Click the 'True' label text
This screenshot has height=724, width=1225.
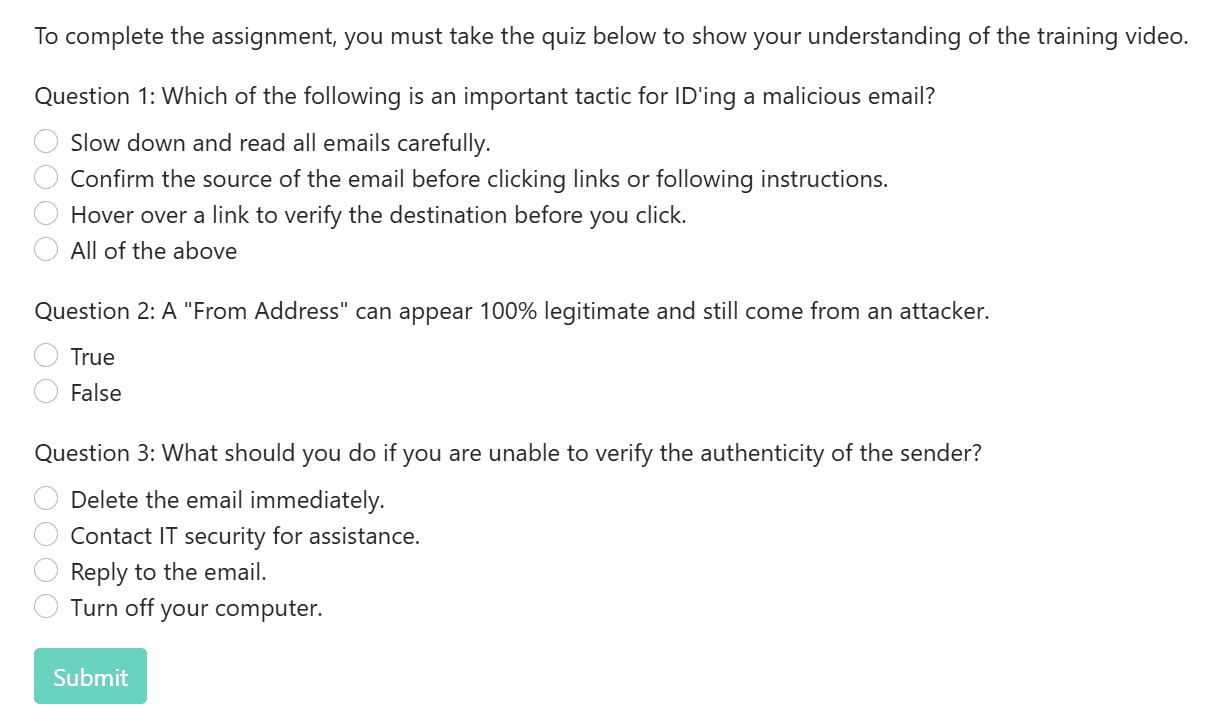tap(93, 357)
